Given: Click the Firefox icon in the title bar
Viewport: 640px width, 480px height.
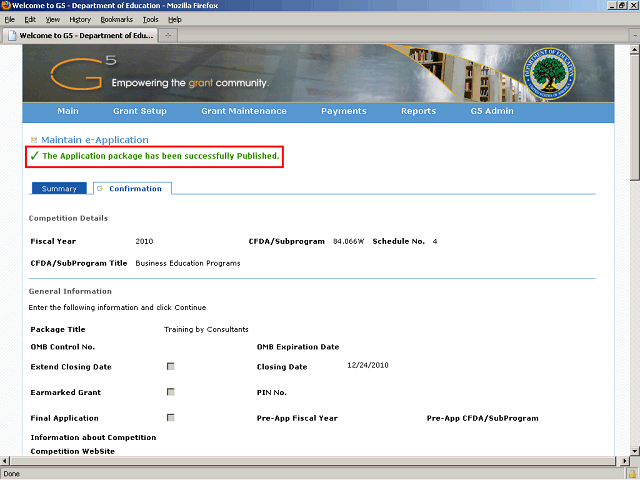Looking at the screenshot, I should click(5, 5).
